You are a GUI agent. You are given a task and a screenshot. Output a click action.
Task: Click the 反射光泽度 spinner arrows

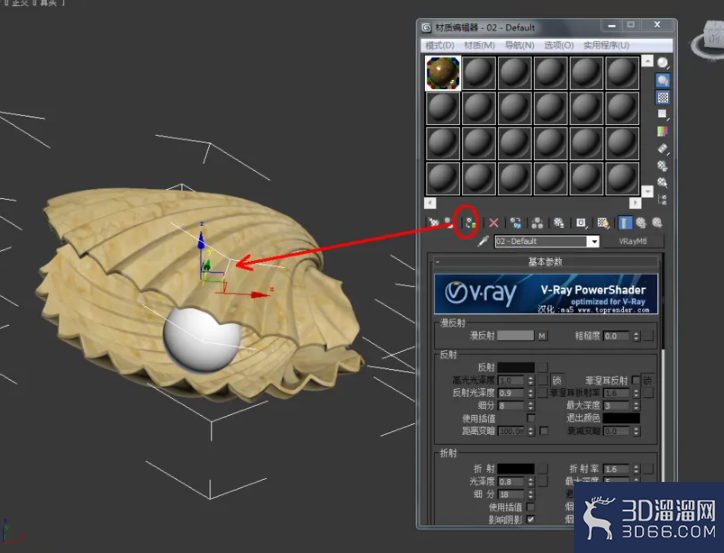click(x=531, y=393)
